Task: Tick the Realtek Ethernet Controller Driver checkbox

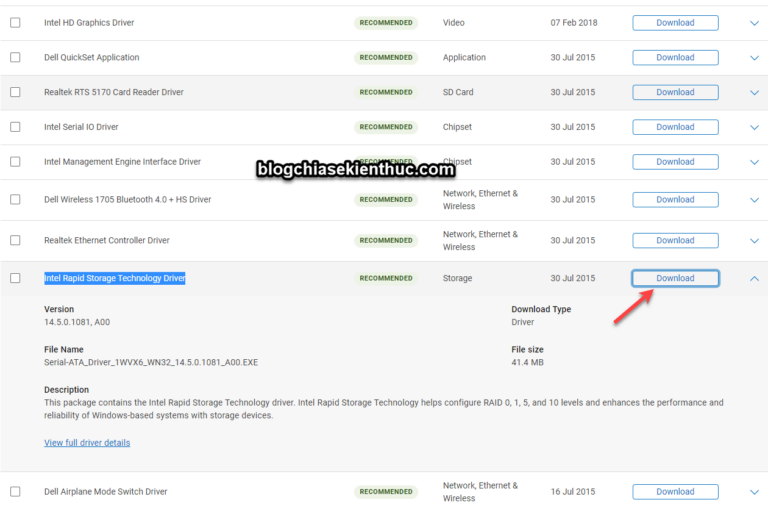Action: 15,240
